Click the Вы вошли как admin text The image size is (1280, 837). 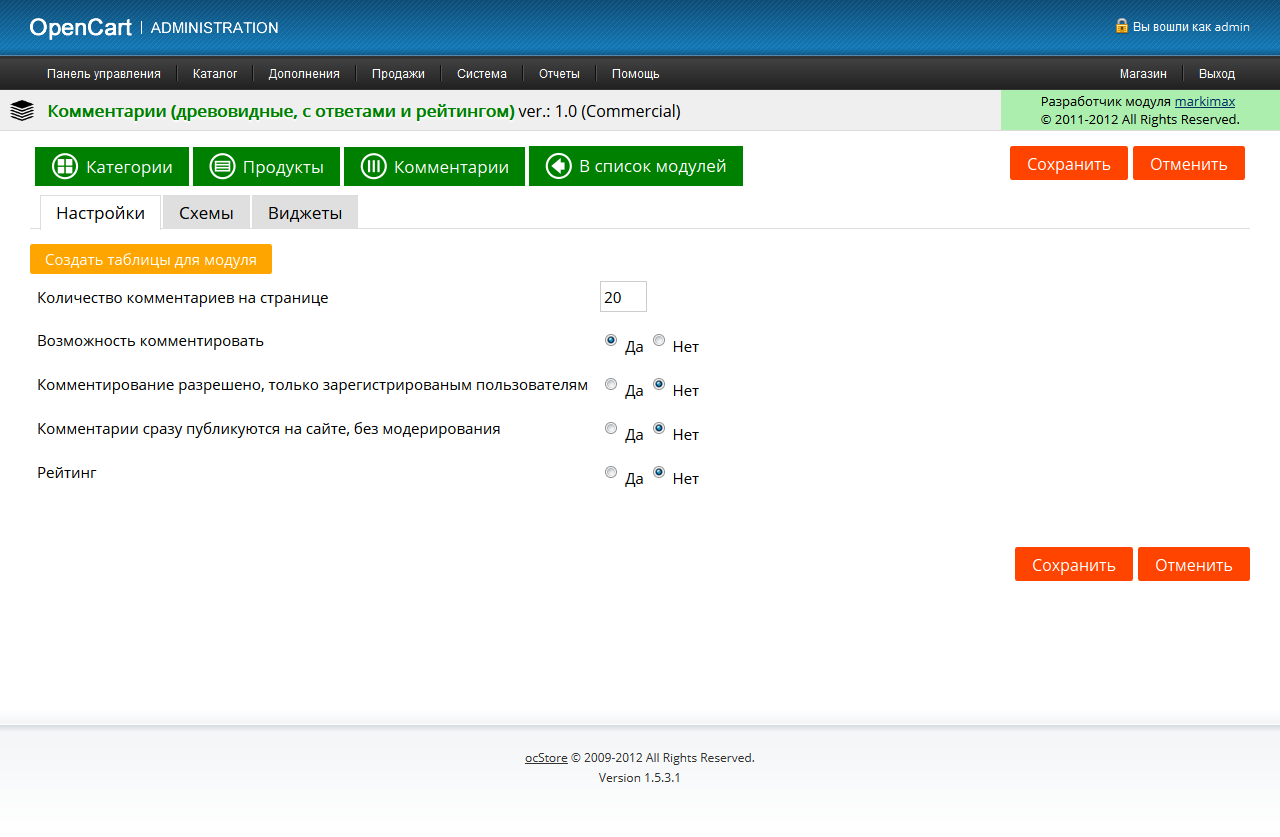coord(1191,27)
